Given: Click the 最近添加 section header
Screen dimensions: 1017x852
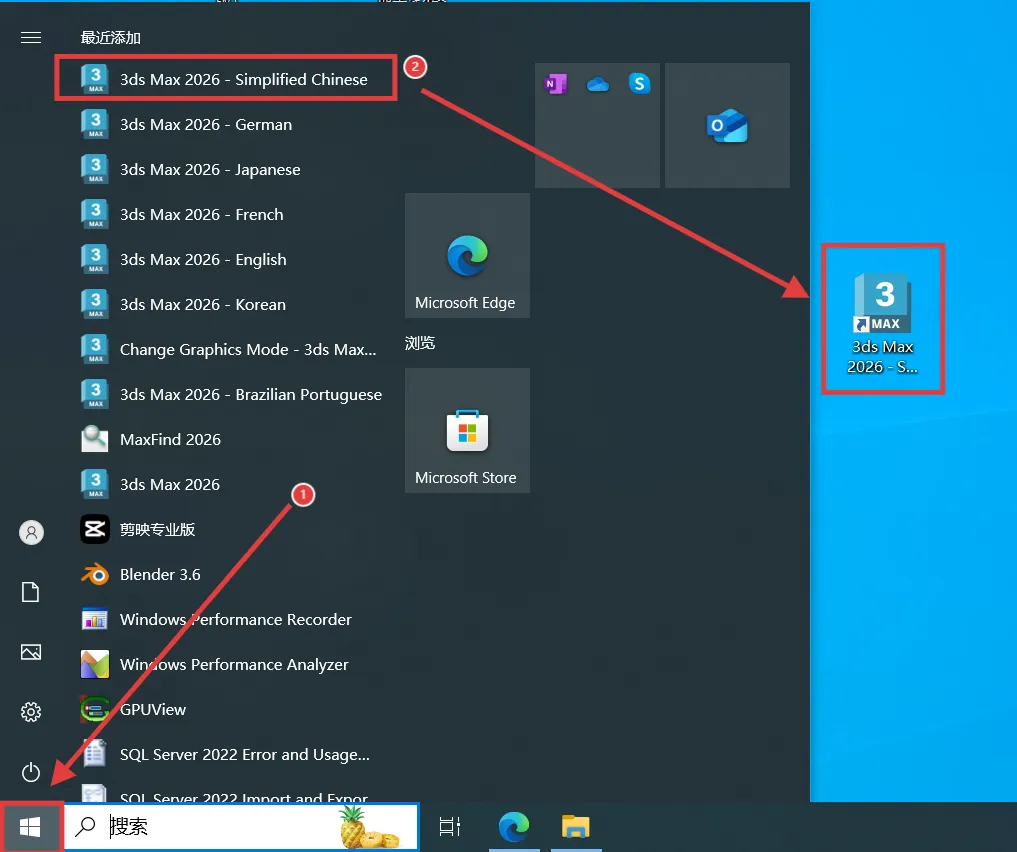Looking at the screenshot, I should 110,38.
